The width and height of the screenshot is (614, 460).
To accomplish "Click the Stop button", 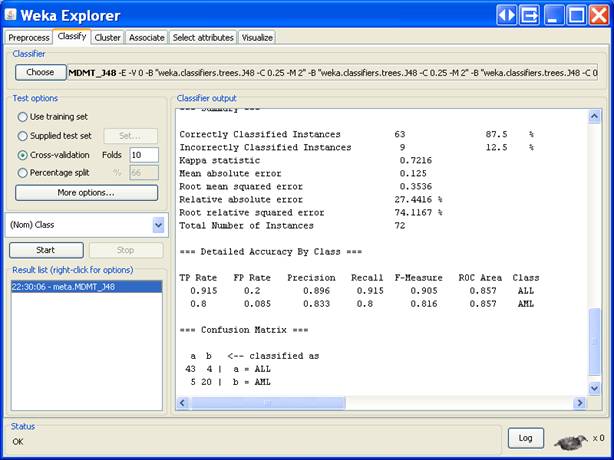I will pos(126,250).
